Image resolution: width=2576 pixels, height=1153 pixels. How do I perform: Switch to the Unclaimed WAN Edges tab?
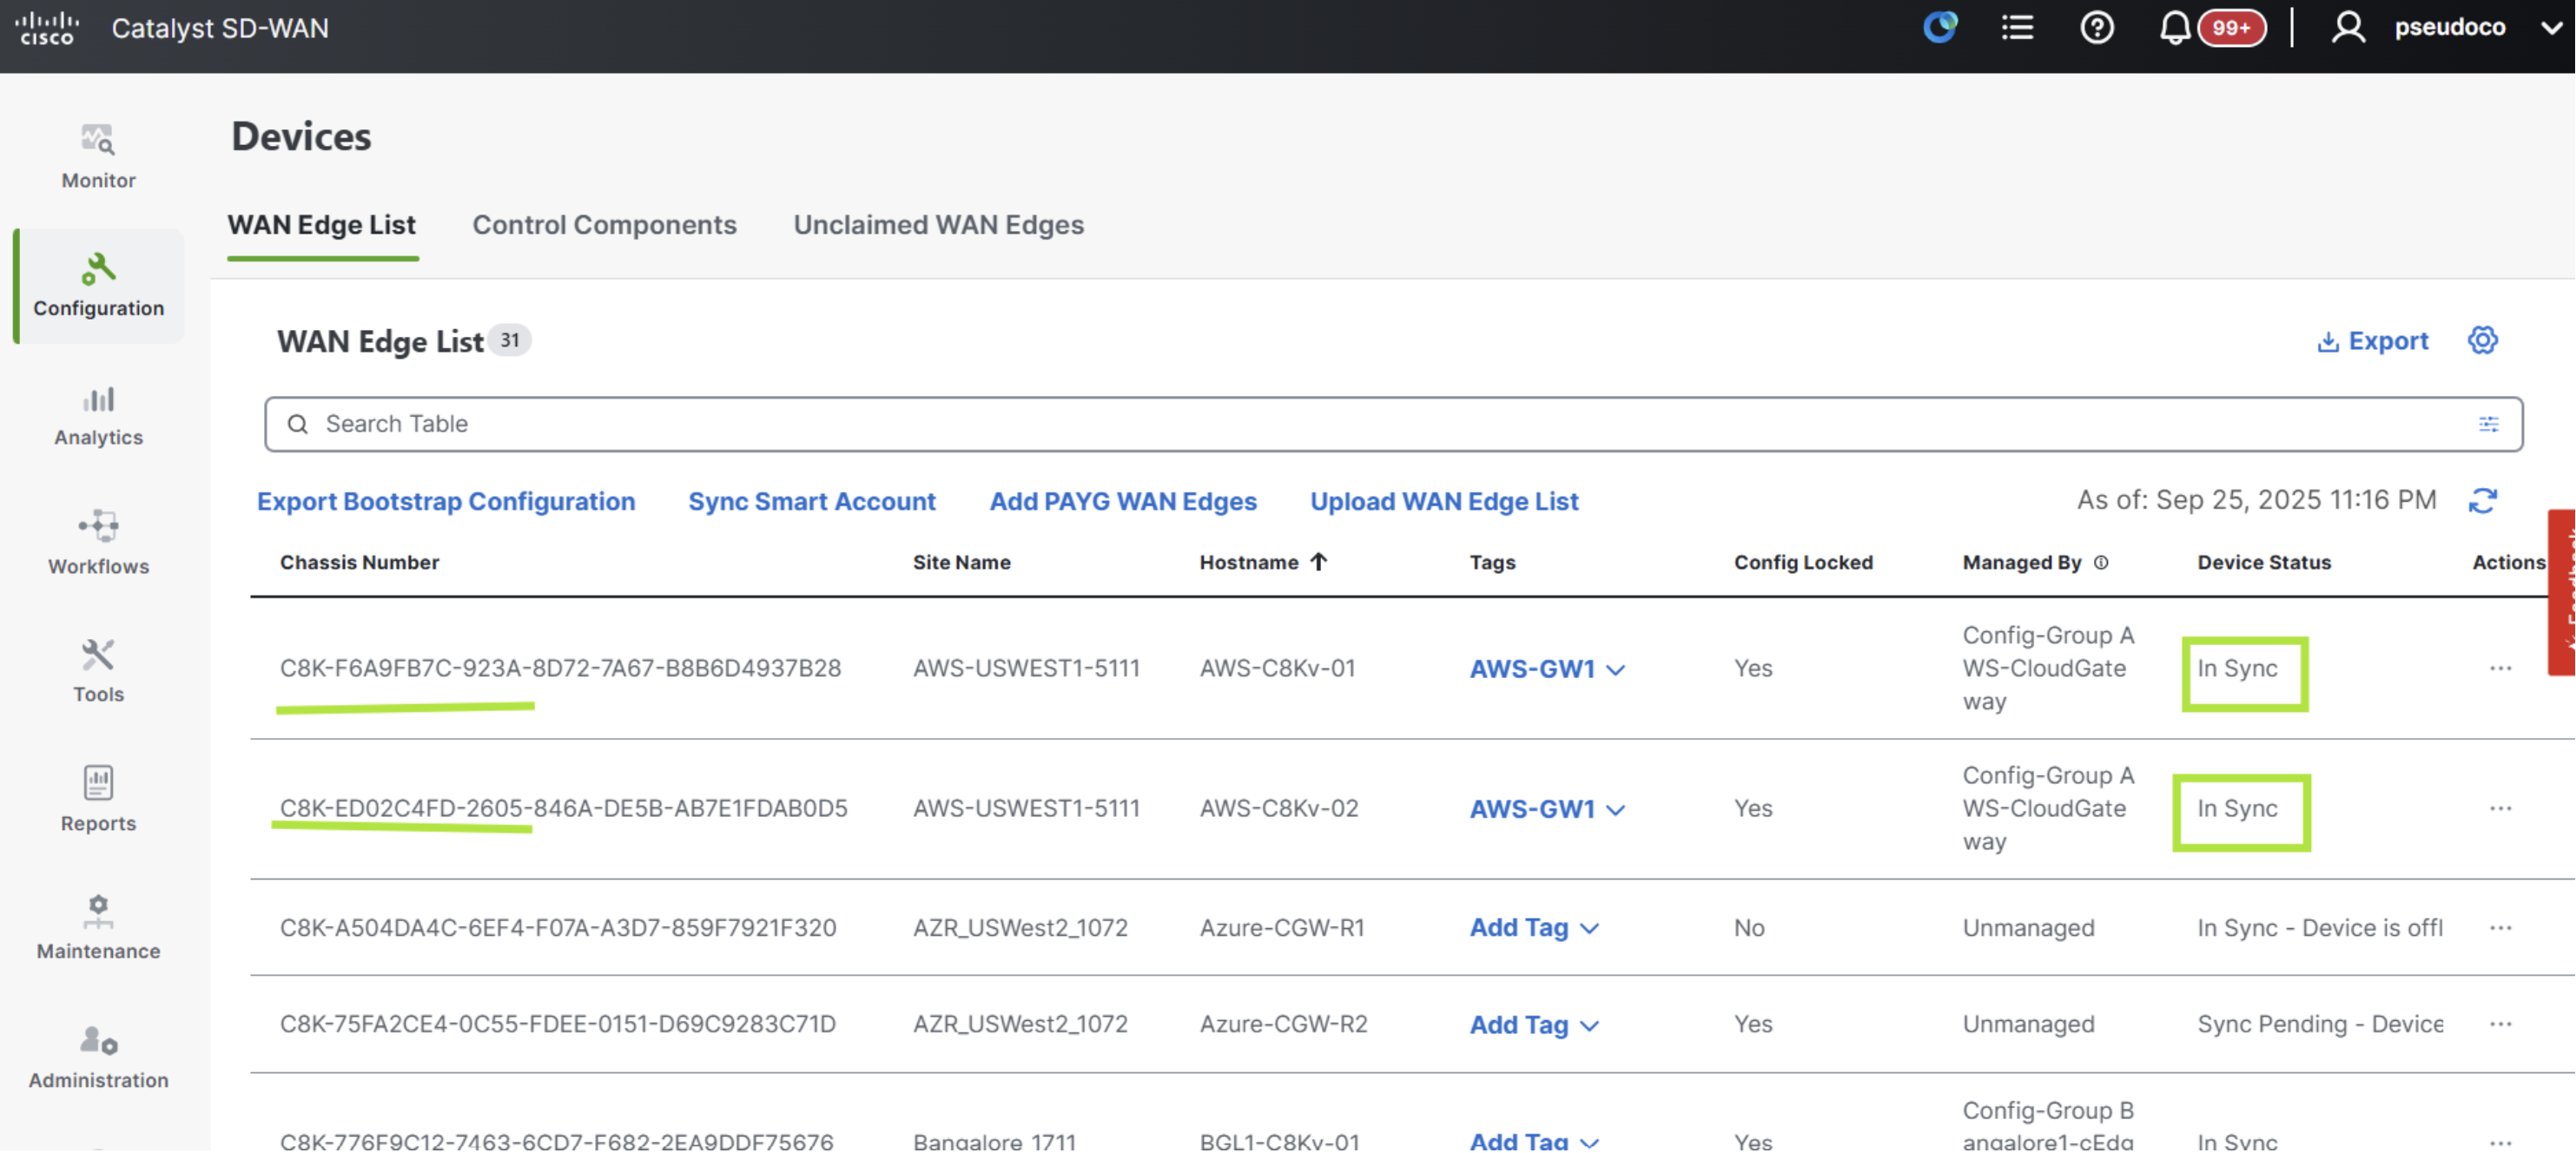[938, 225]
